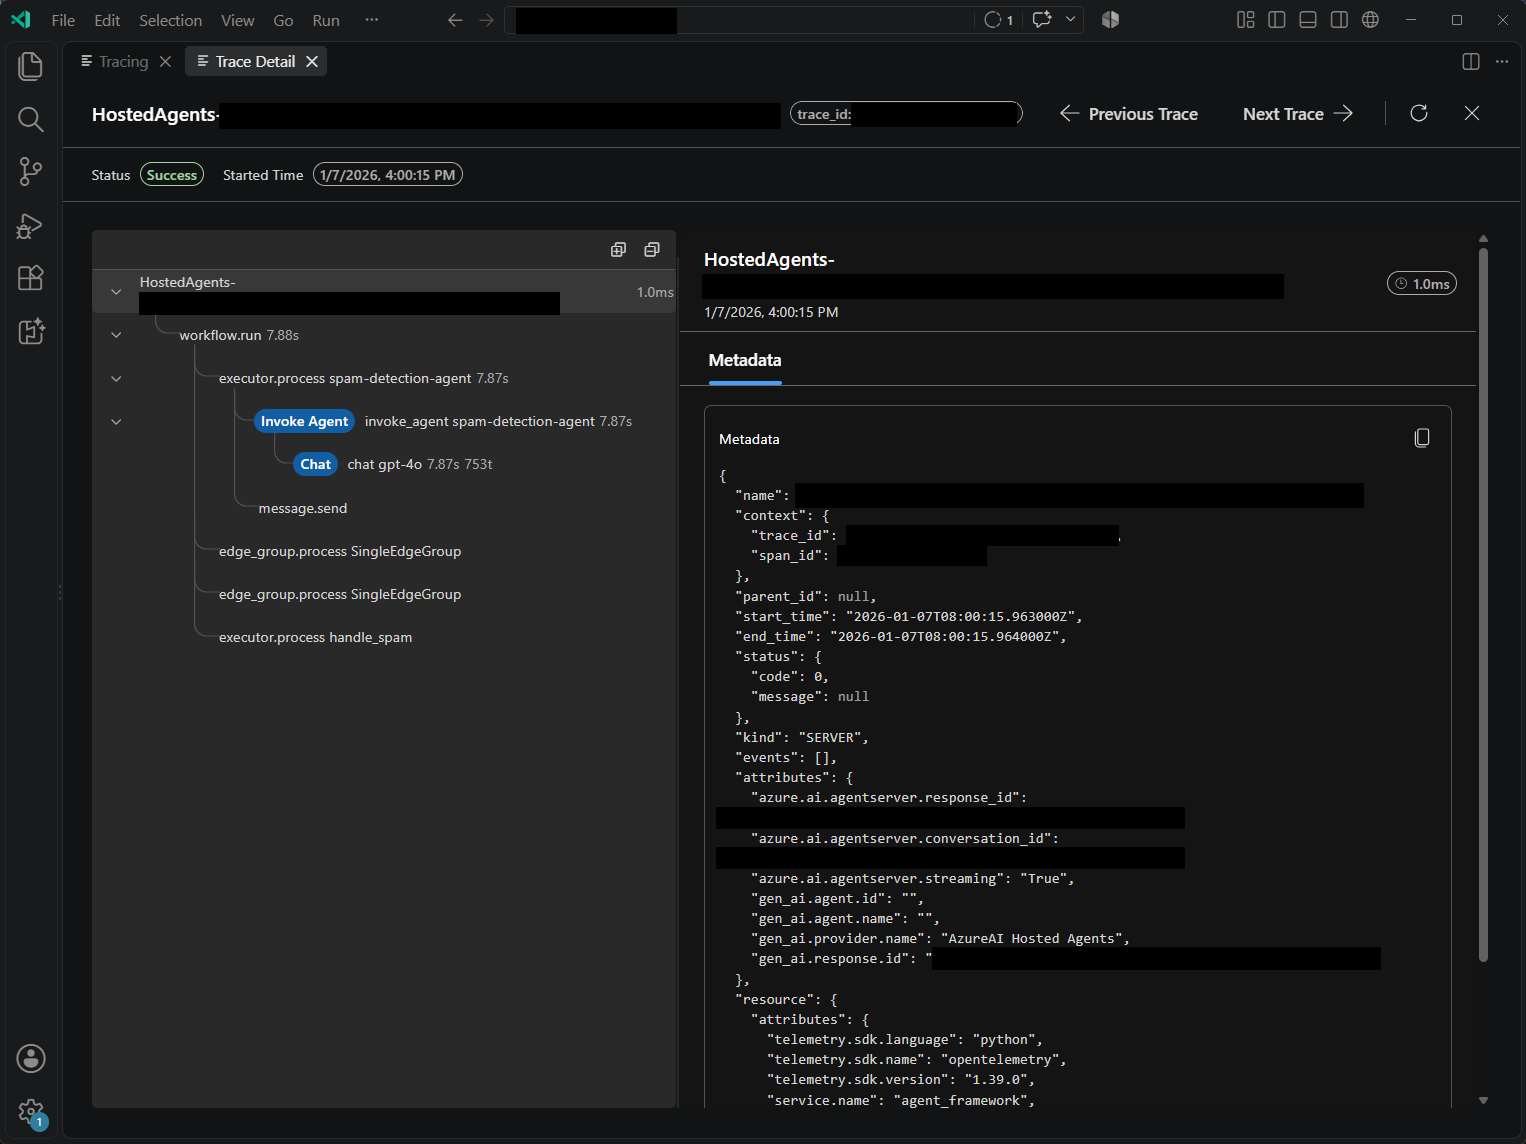Open the Run menu
This screenshot has height=1144, width=1526.
[x=326, y=20]
